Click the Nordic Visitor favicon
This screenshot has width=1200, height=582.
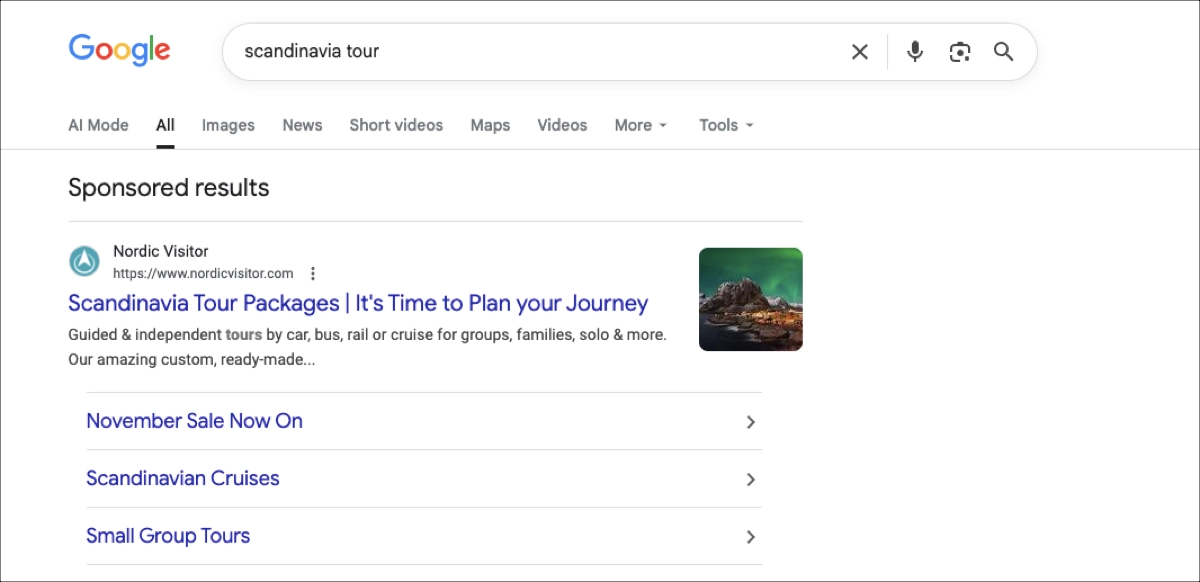[x=84, y=261]
